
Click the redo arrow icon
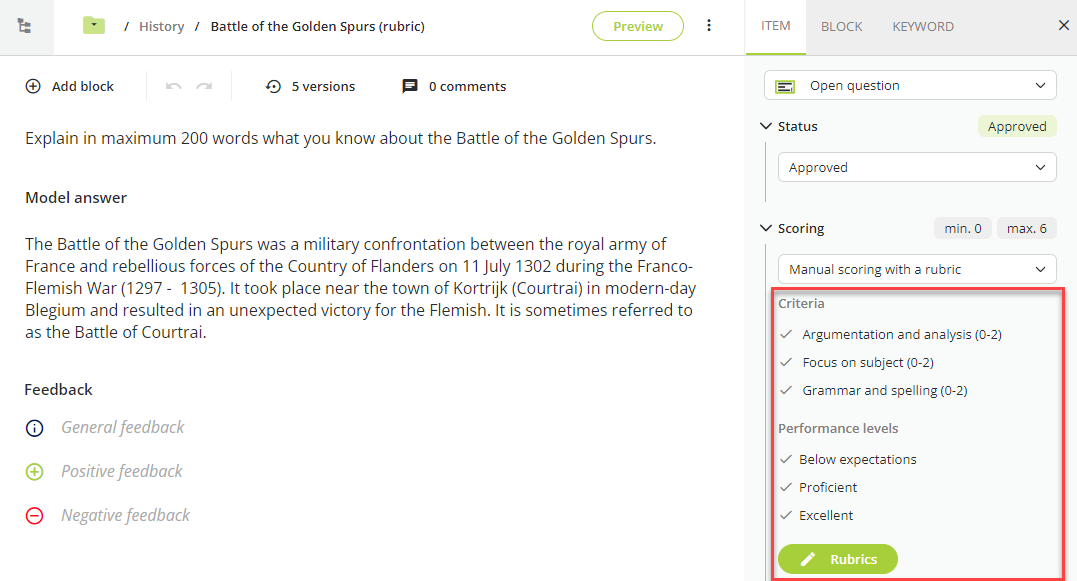204,86
